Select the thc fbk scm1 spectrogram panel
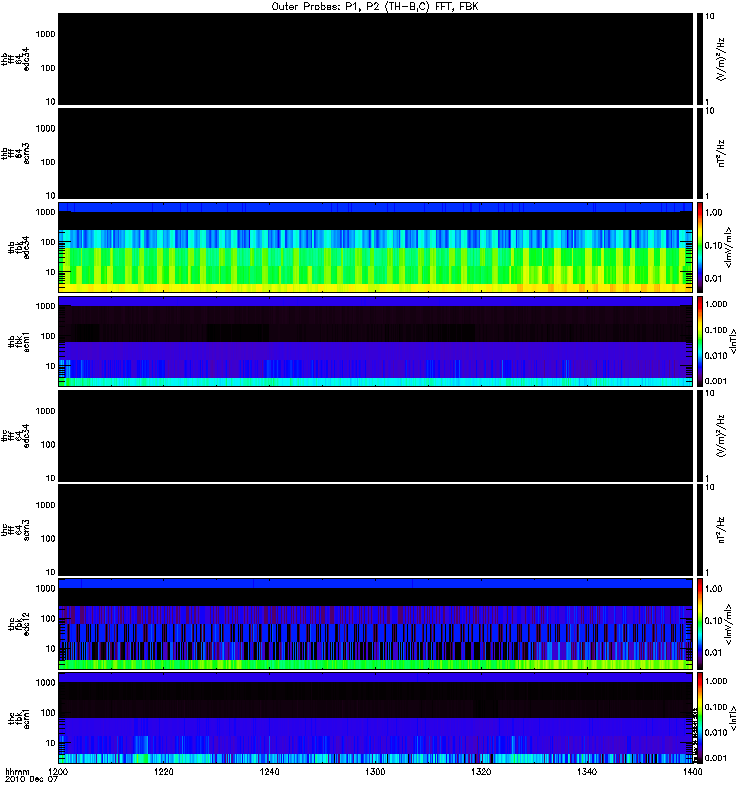 [x=375, y=718]
